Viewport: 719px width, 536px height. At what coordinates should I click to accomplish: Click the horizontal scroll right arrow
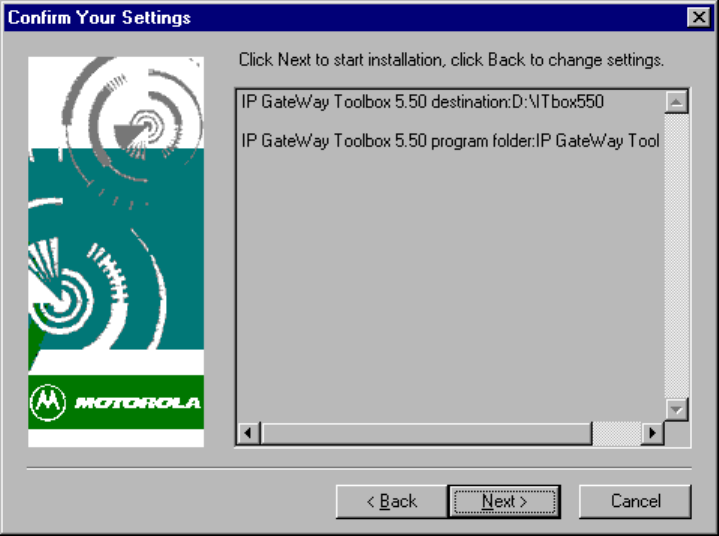click(x=652, y=433)
